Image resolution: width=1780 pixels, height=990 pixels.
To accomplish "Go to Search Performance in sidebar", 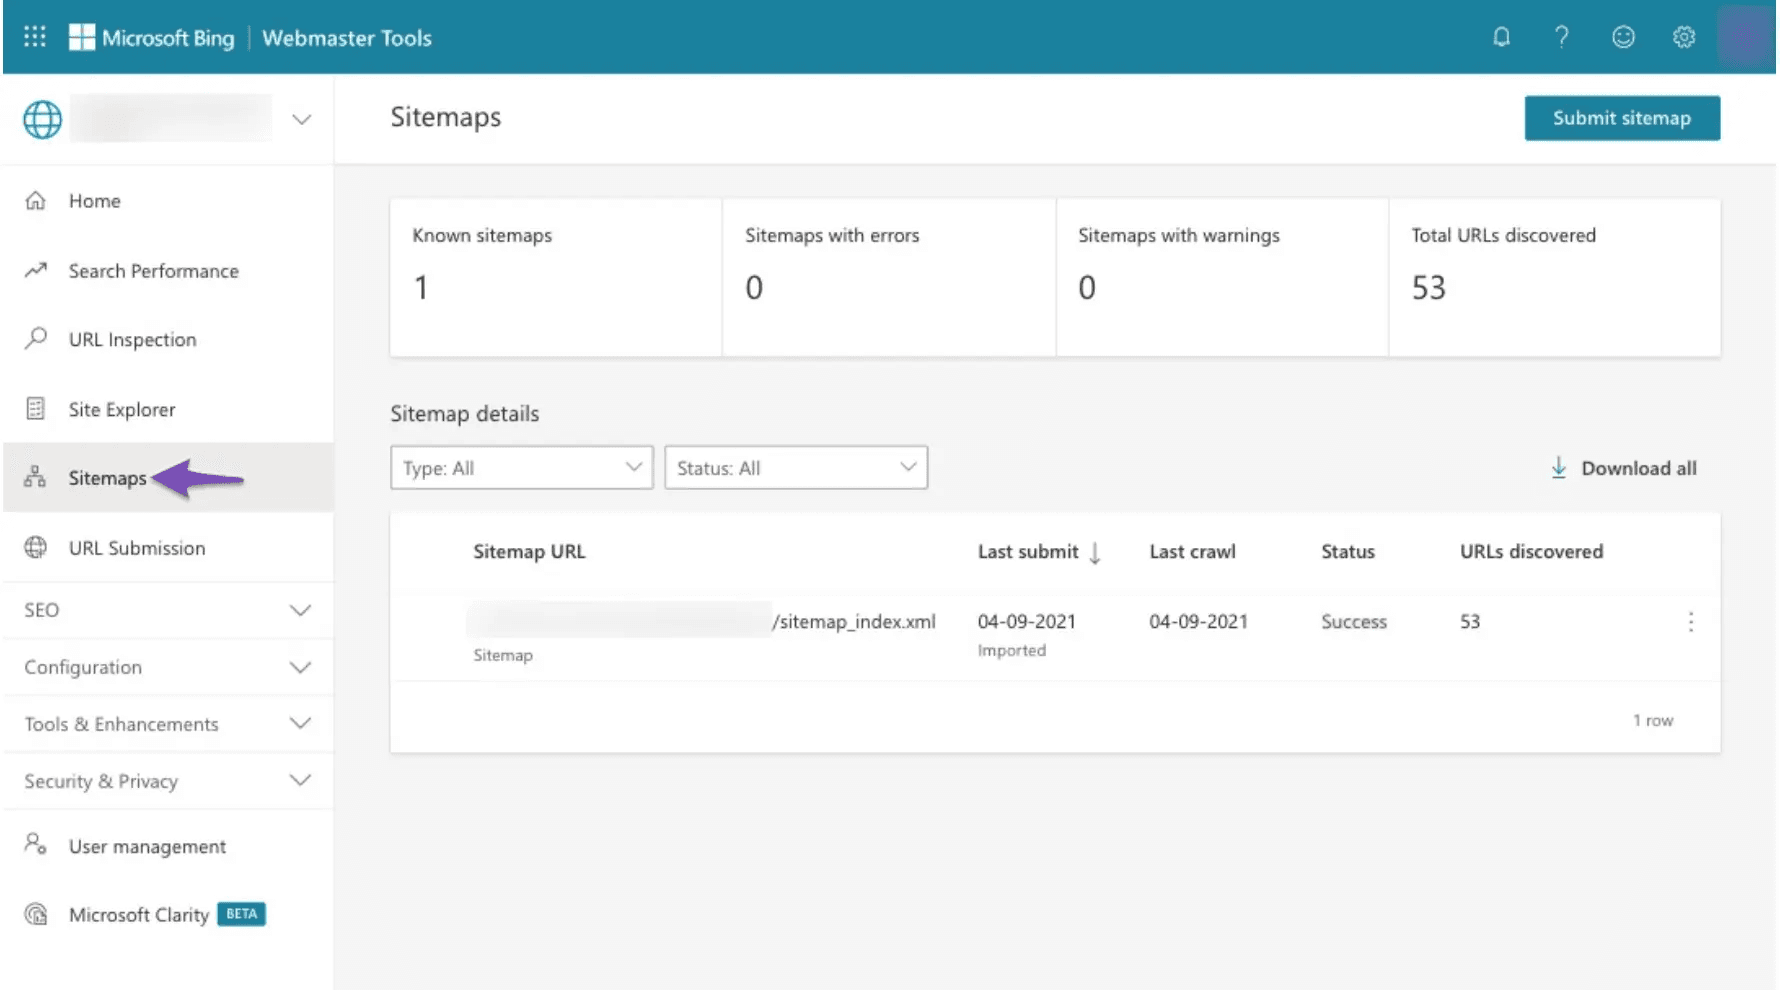I will (153, 271).
